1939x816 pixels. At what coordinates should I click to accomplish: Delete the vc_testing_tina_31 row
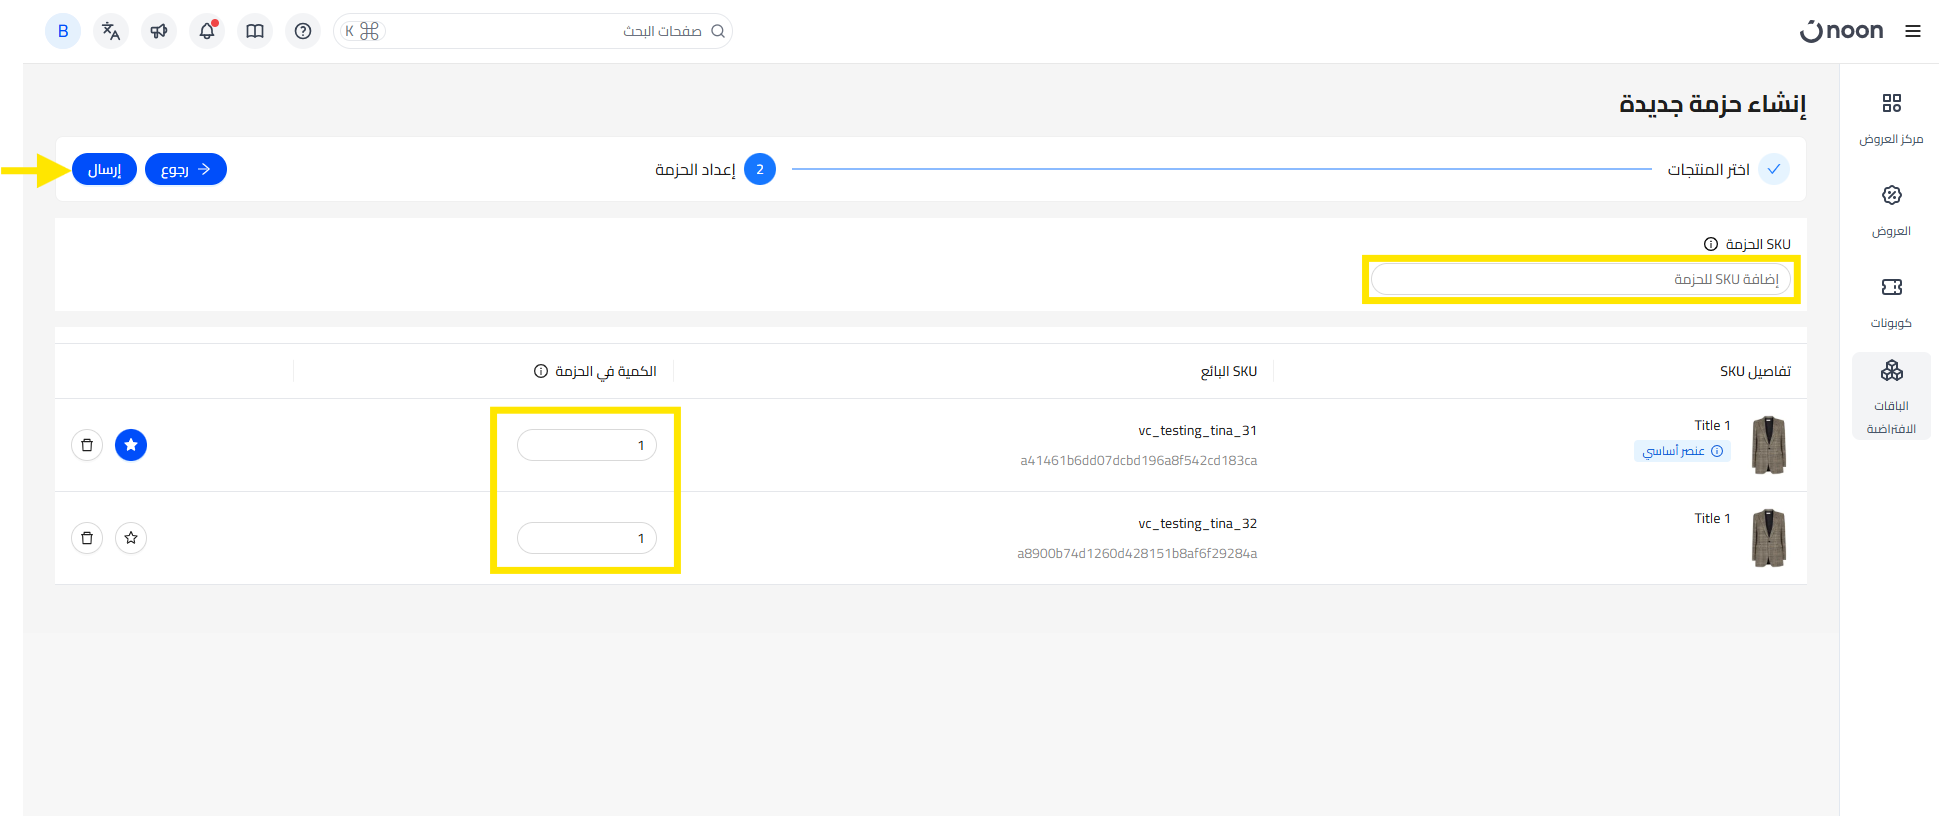click(87, 445)
